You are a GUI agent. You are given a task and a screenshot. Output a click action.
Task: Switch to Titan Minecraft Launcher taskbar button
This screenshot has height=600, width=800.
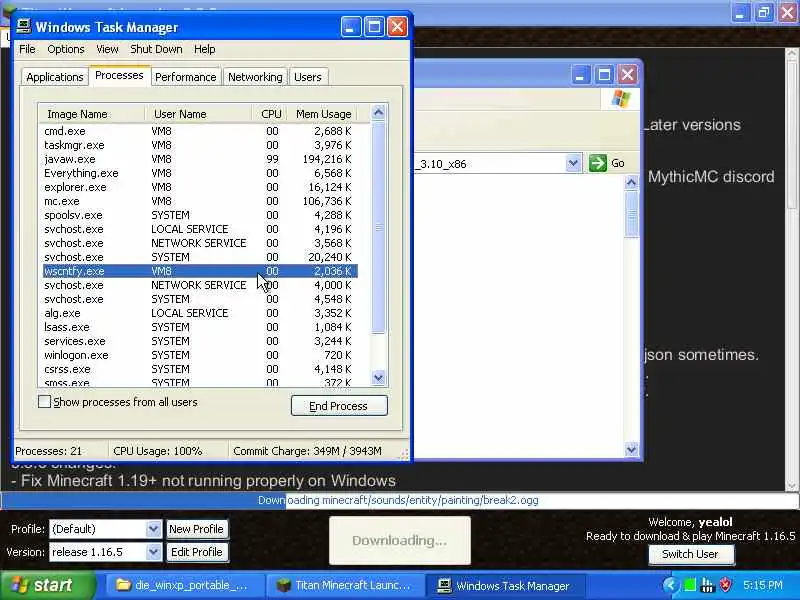(x=344, y=585)
